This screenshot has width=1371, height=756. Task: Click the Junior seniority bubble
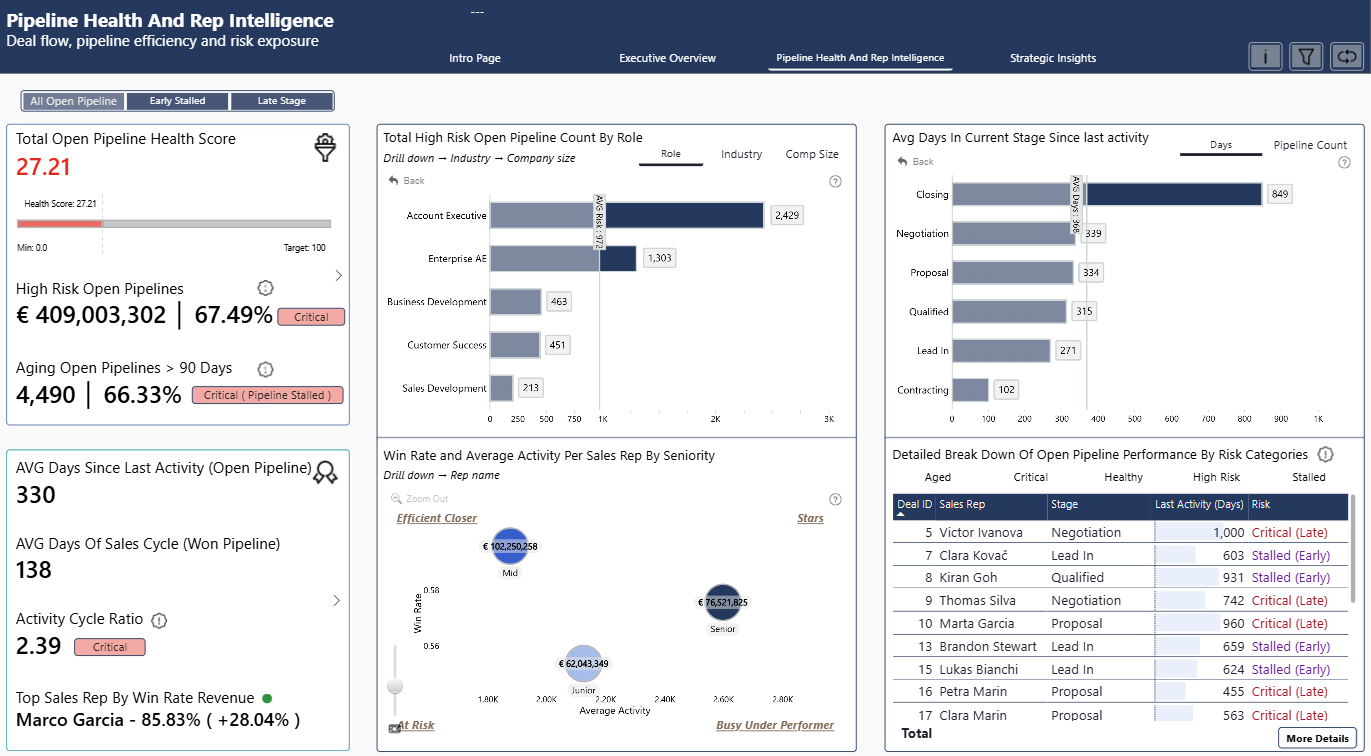pyautogui.click(x=584, y=663)
